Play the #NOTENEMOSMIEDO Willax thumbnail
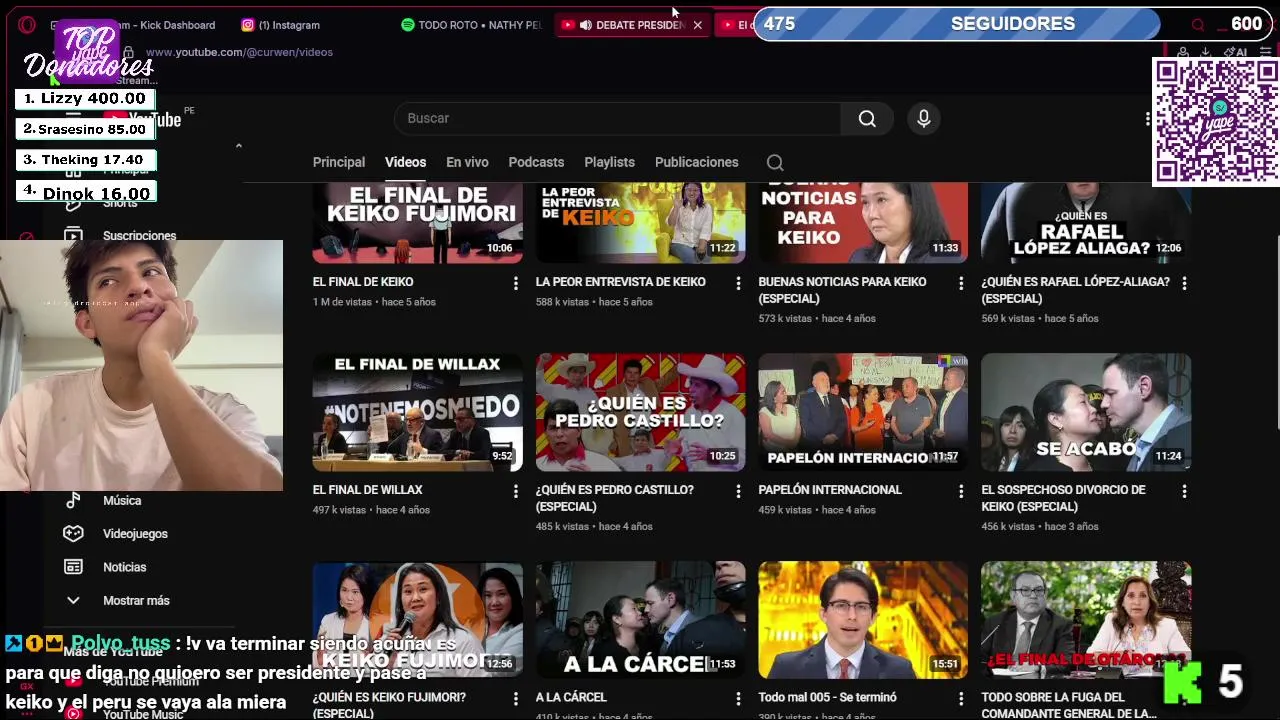 (417, 412)
